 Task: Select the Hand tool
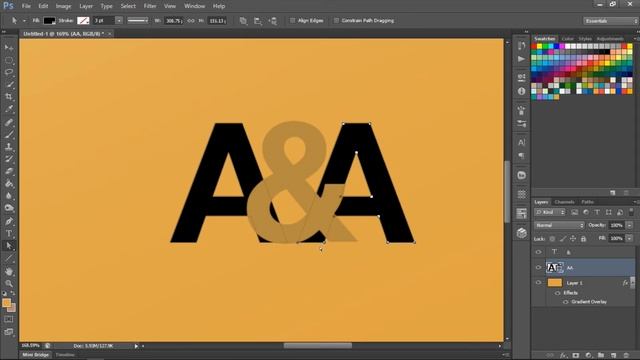point(9,271)
